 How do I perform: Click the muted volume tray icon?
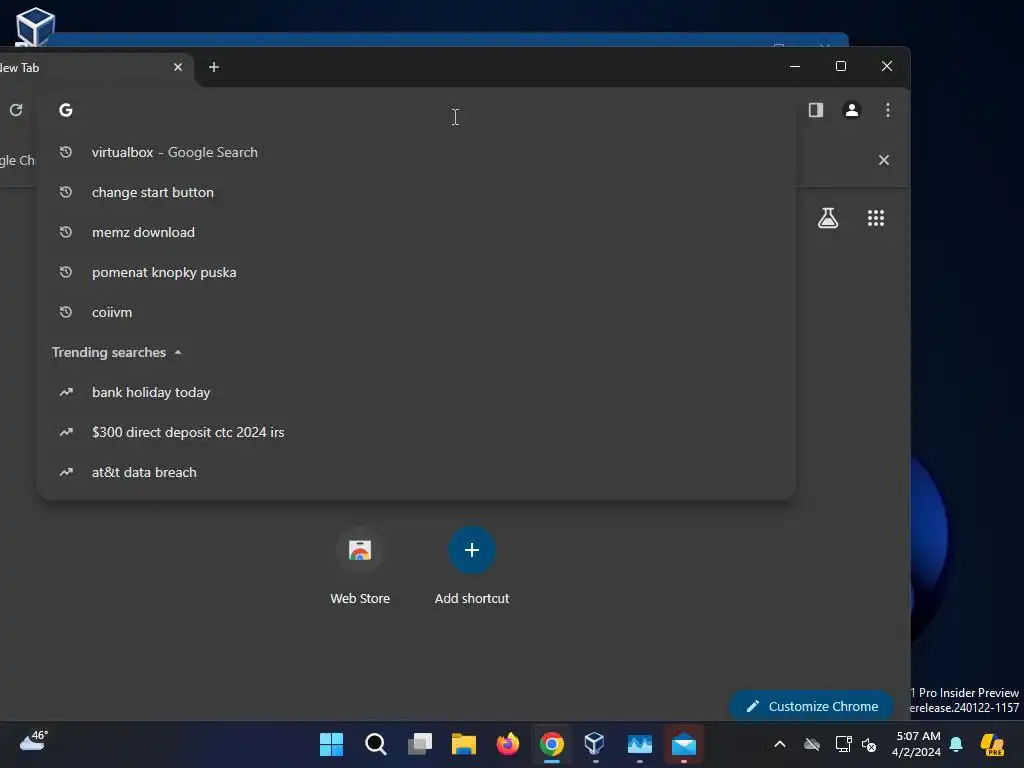[869, 744]
